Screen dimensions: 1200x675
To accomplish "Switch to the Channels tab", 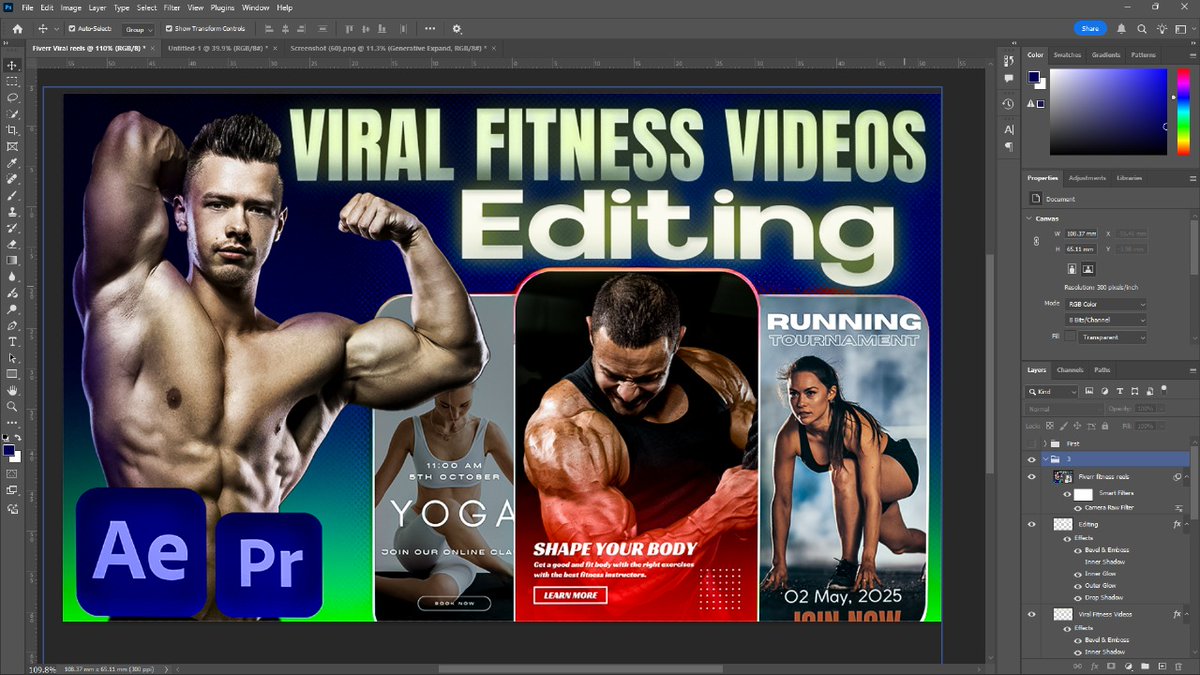I will coord(1069,370).
